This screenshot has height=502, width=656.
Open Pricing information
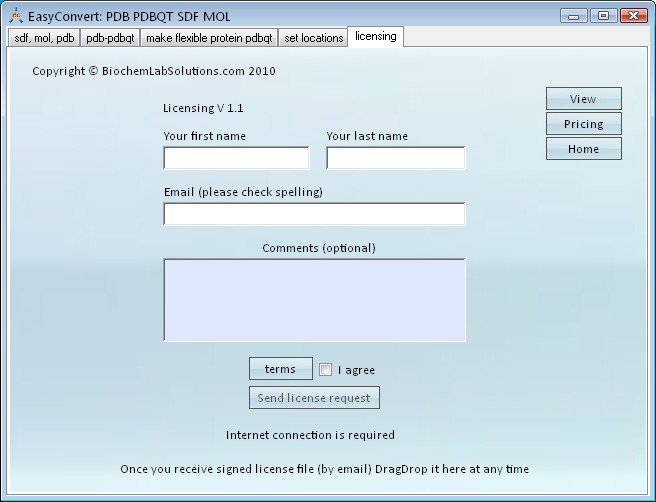click(x=583, y=124)
